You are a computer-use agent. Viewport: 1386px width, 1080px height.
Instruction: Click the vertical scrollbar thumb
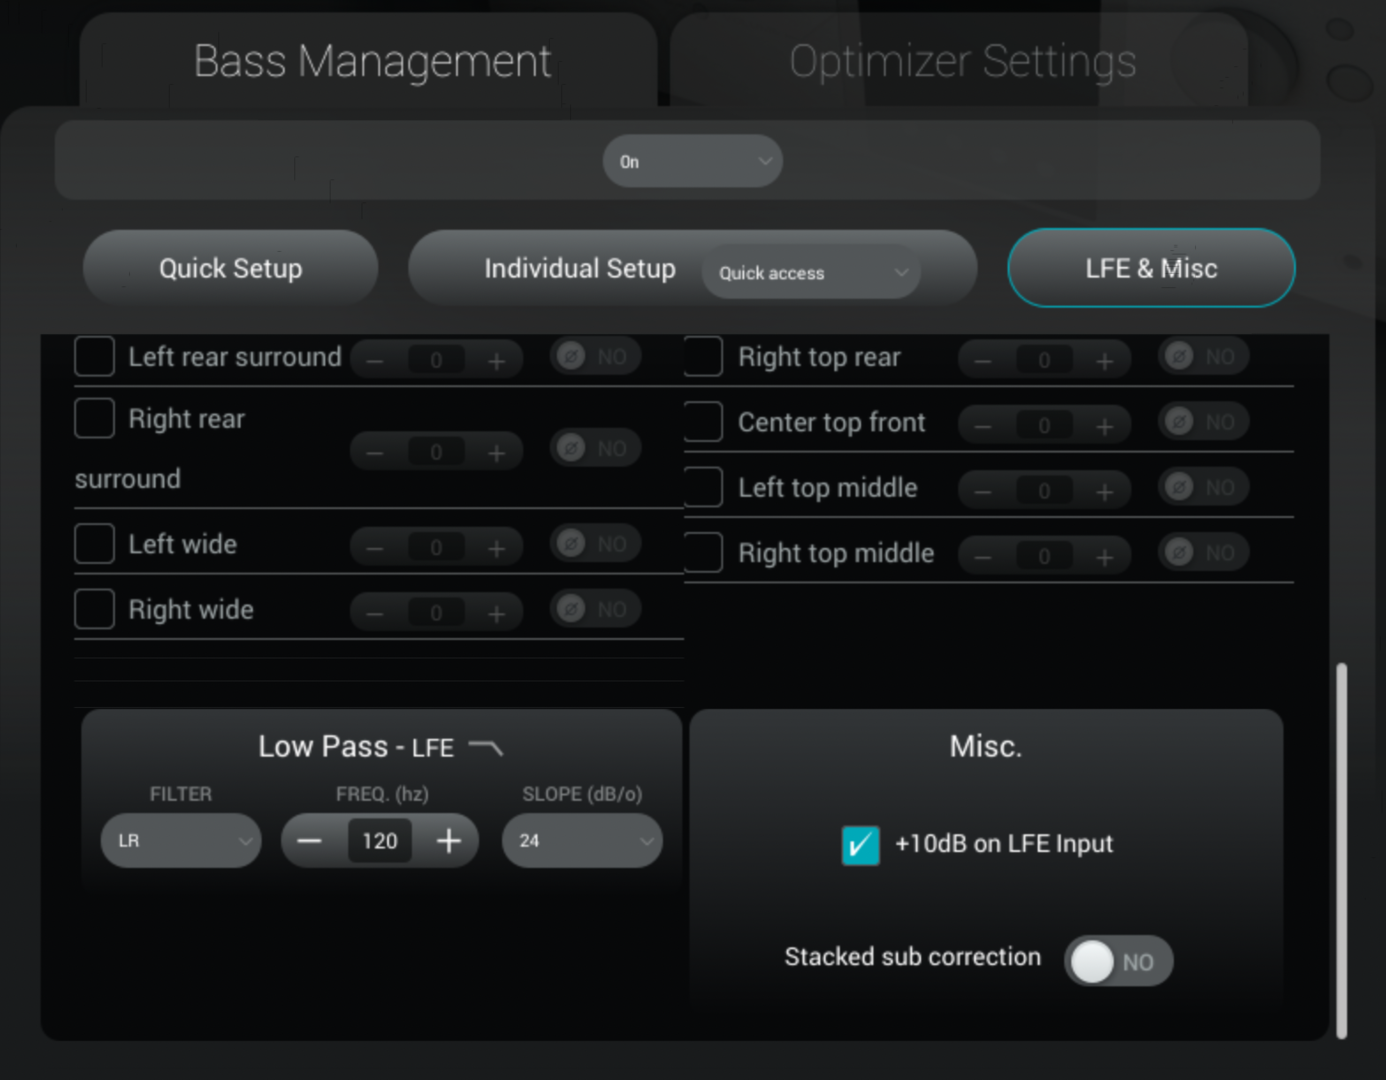tap(1341, 850)
